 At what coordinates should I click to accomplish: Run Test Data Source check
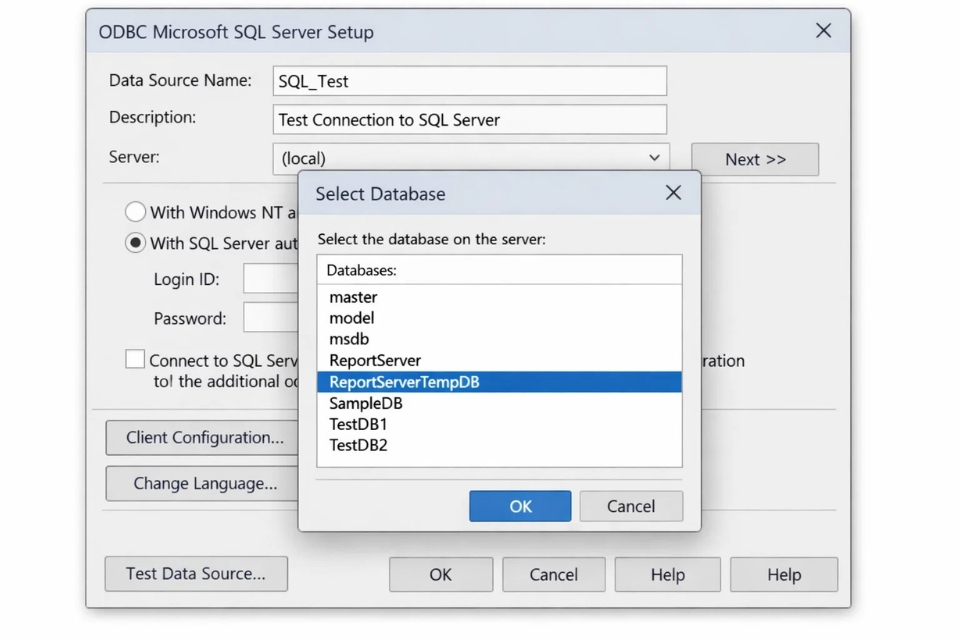click(196, 574)
